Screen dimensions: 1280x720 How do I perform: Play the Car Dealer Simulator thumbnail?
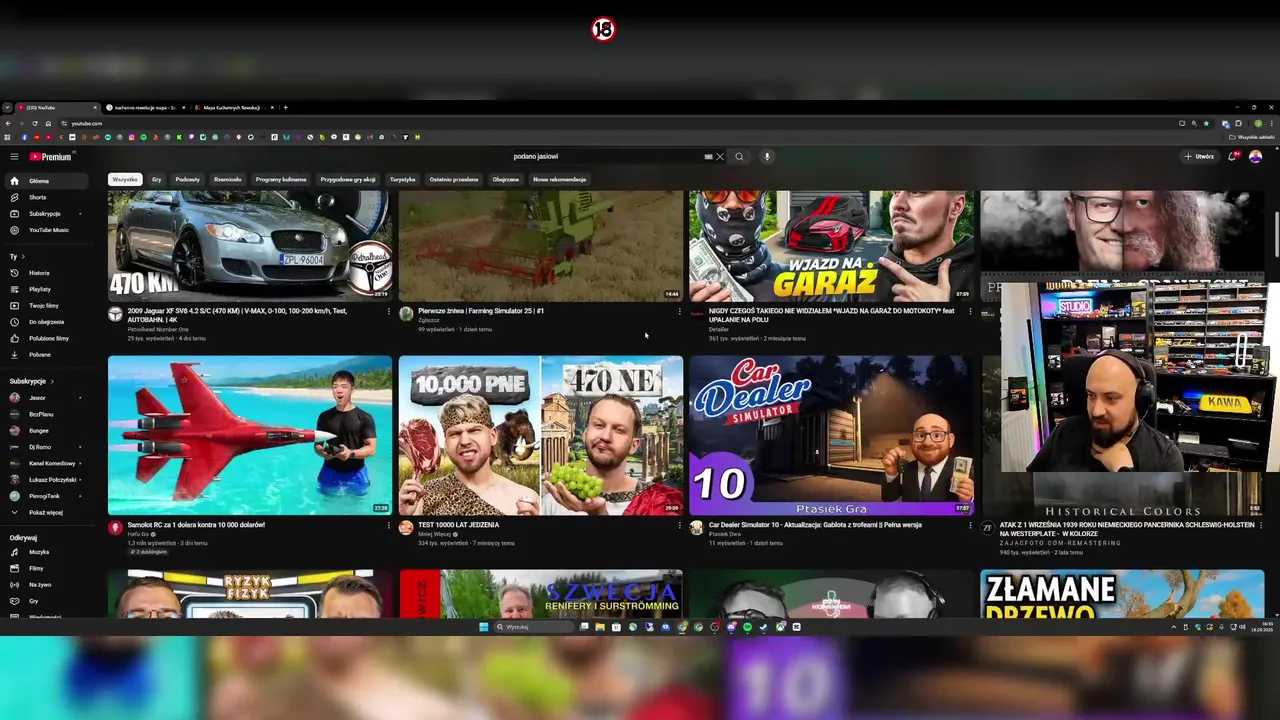coord(831,435)
